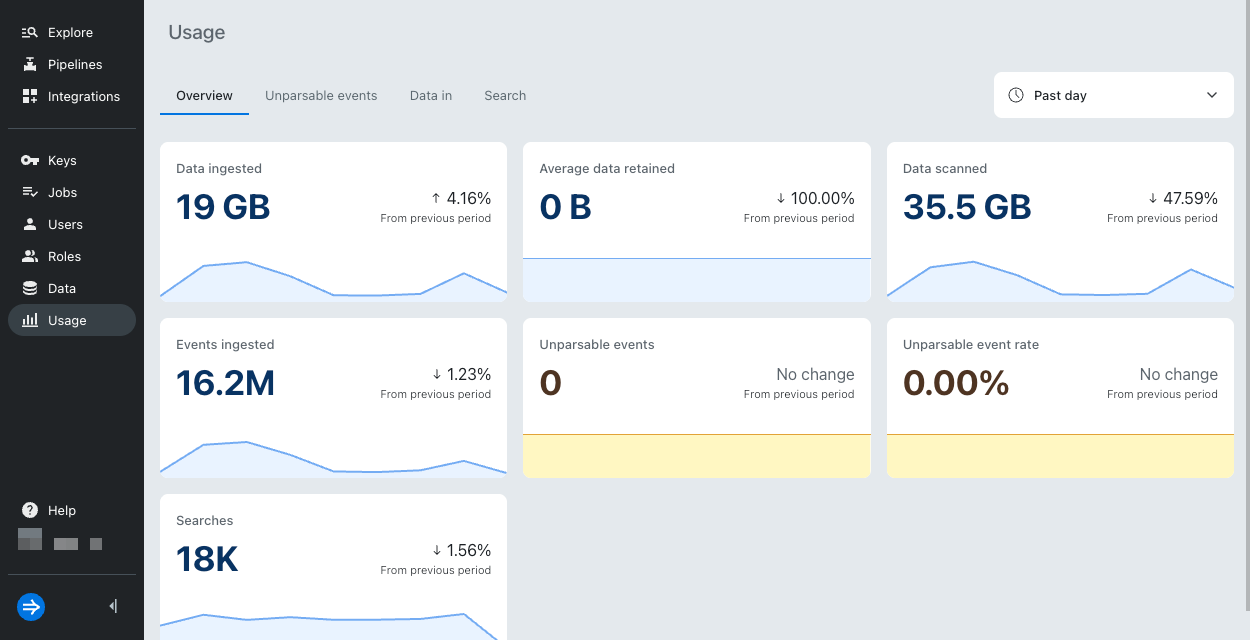Click the Explore search icon in sidebar
1250x640 pixels.
[x=30, y=33]
